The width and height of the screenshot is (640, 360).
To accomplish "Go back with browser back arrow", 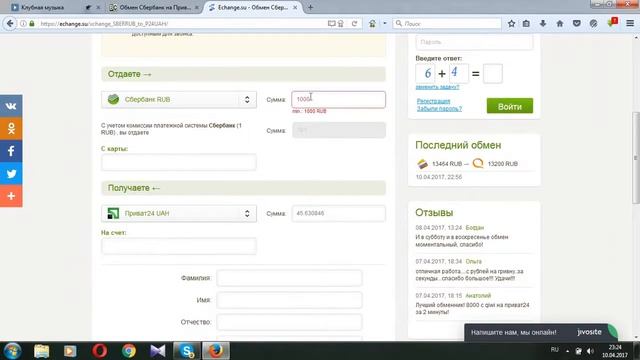I will coord(10,24).
